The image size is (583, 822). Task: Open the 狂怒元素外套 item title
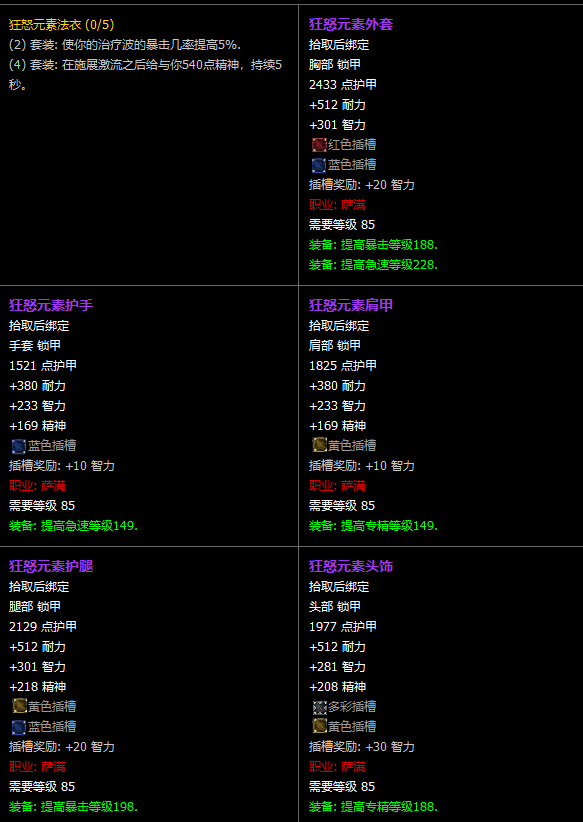coord(351,24)
